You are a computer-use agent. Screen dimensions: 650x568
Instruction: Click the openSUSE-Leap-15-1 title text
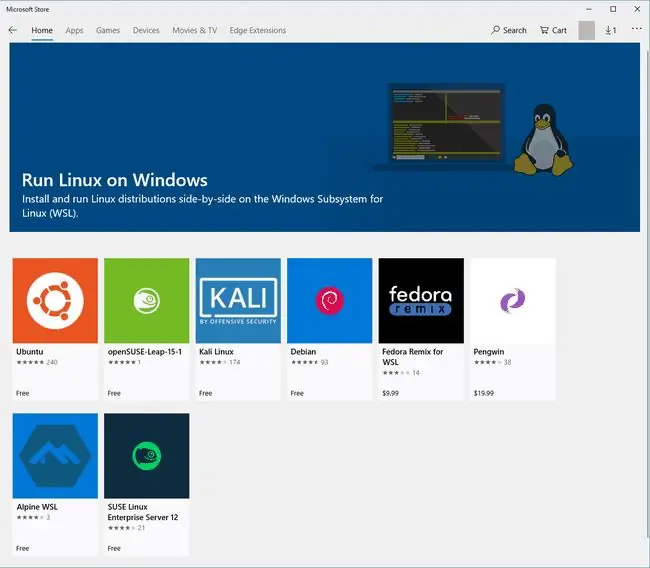(x=145, y=352)
